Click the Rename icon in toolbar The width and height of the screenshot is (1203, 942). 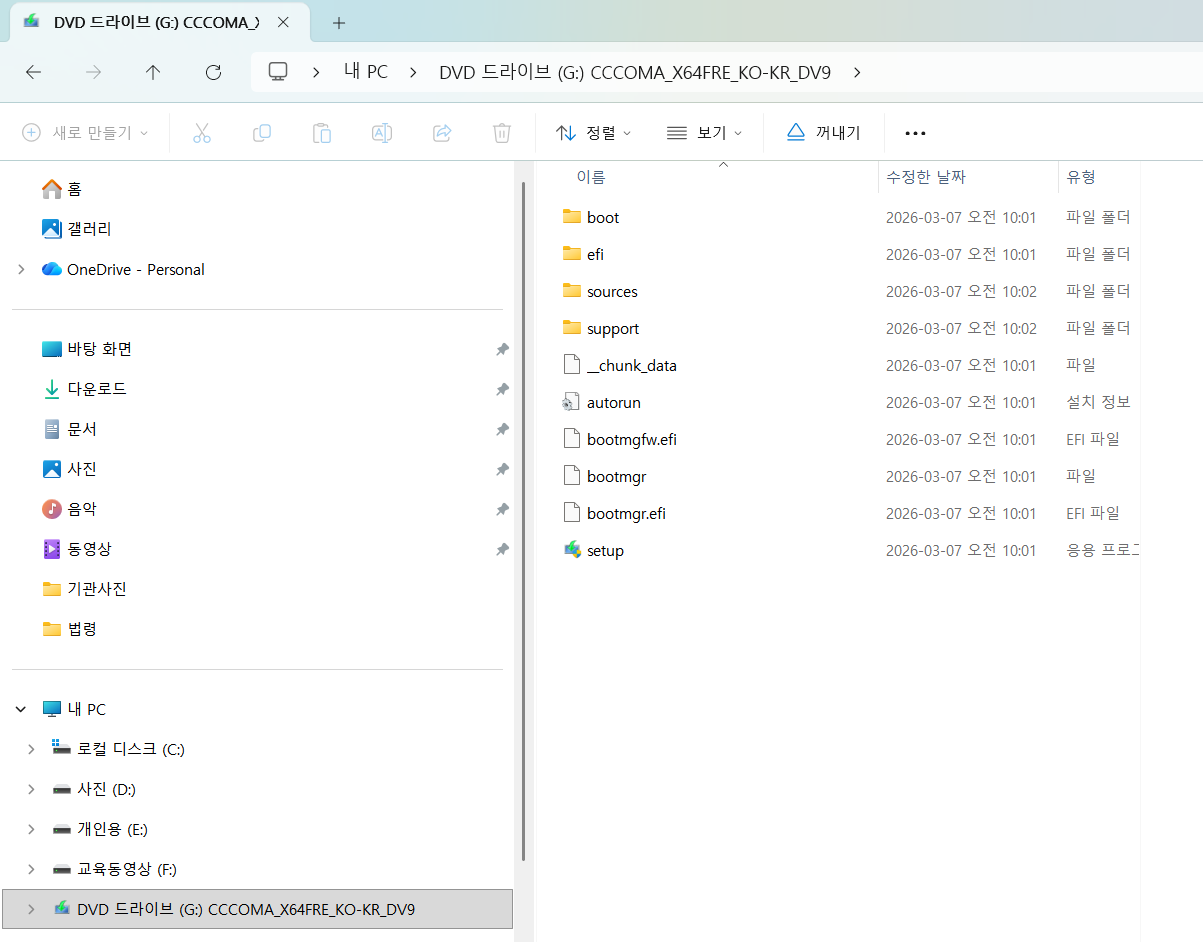[x=382, y=133]
